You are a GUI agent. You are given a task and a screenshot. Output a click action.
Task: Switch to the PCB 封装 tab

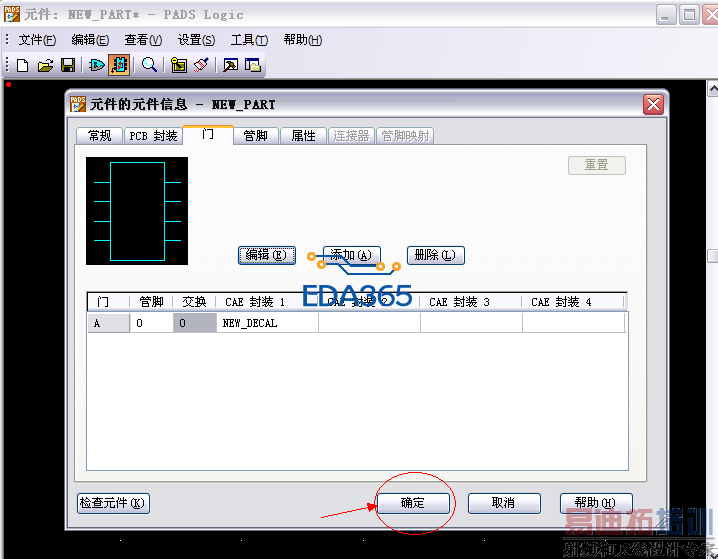pyautogui.click(x=153, y=136)
